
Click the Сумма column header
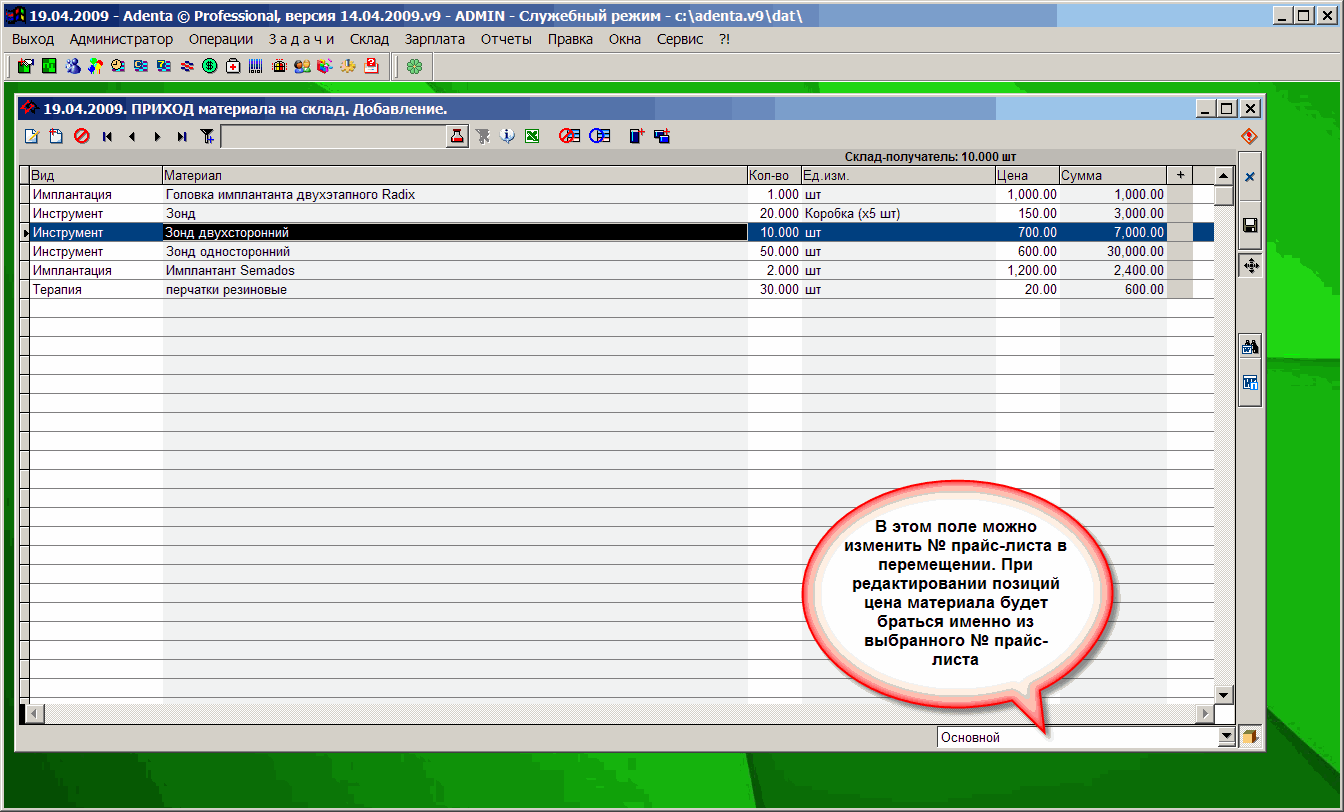pyautogui.click(x=1112, y=175)
